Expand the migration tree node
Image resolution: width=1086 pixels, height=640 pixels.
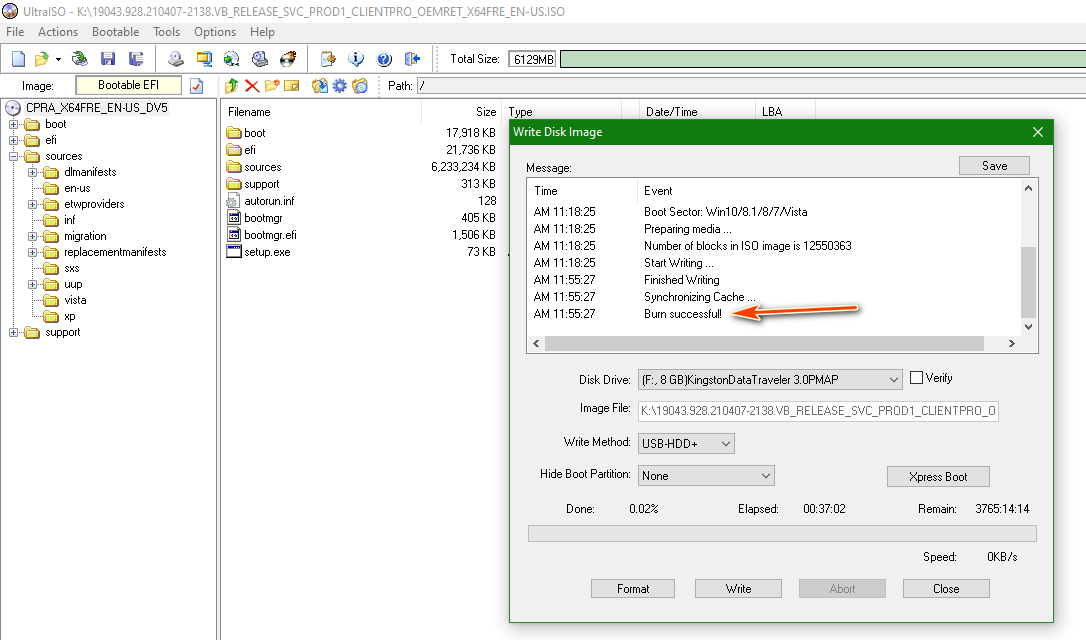click(33, 236)
